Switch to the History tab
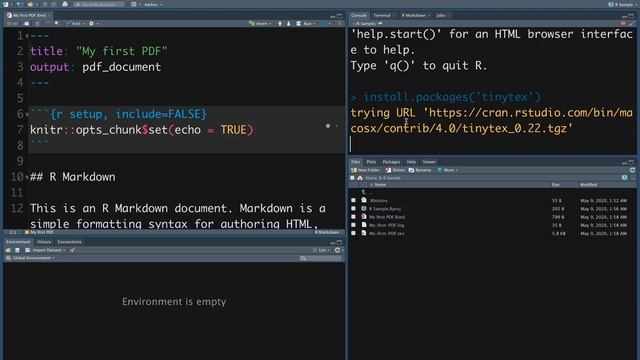The height and width of the screenshot is (360, 640). coord(44,242)
